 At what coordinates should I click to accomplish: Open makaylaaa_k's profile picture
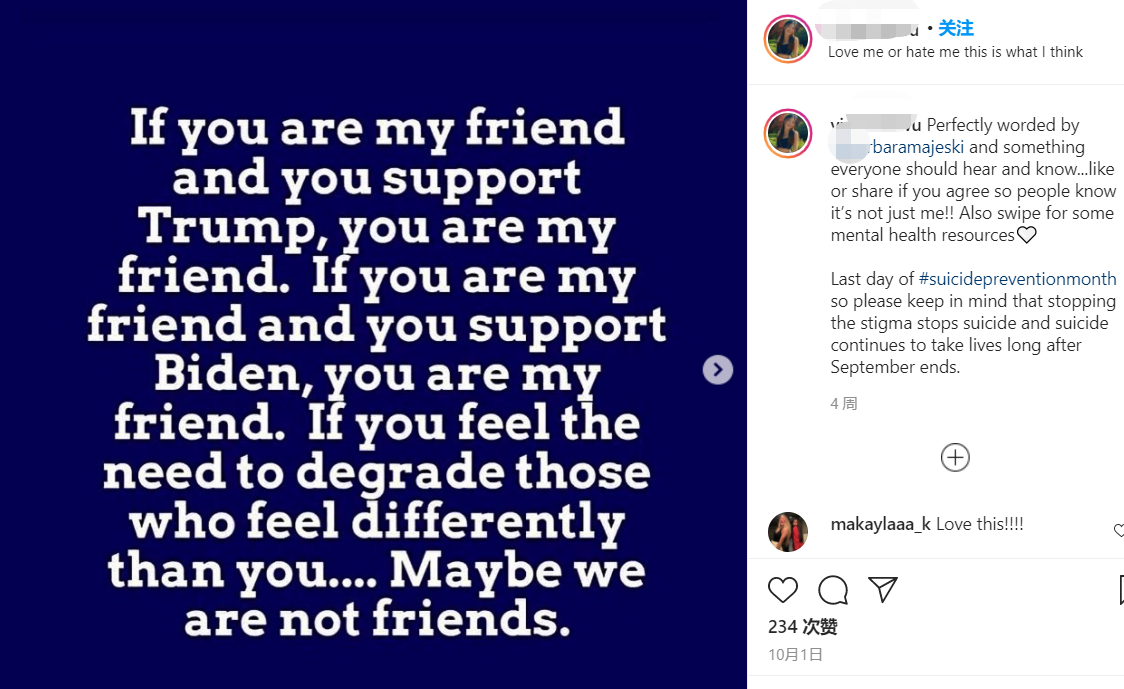[x=788, y=532]
